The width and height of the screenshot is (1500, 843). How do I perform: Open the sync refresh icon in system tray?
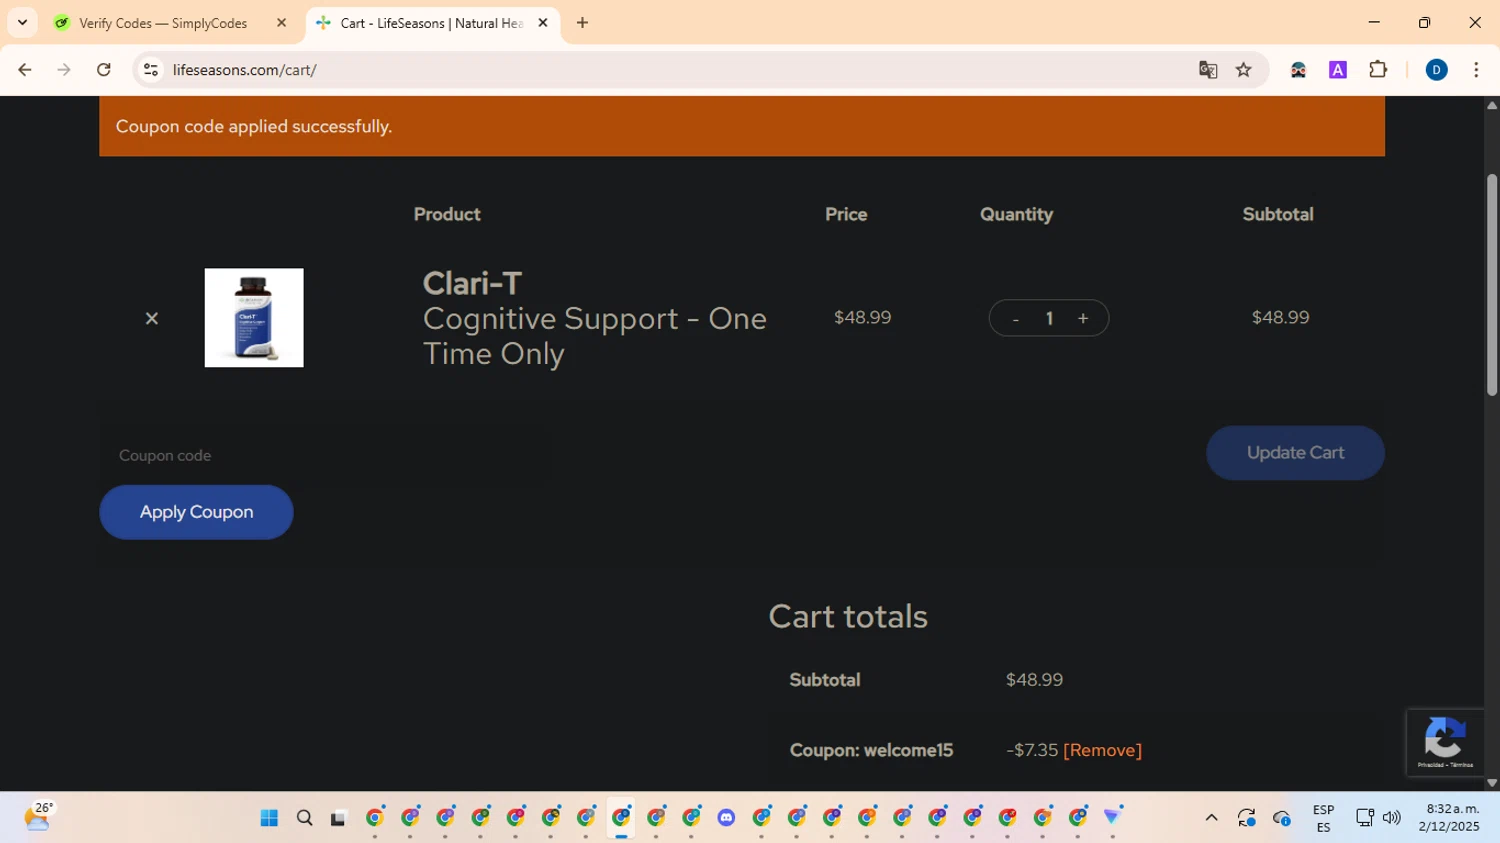click(1246, 818)
